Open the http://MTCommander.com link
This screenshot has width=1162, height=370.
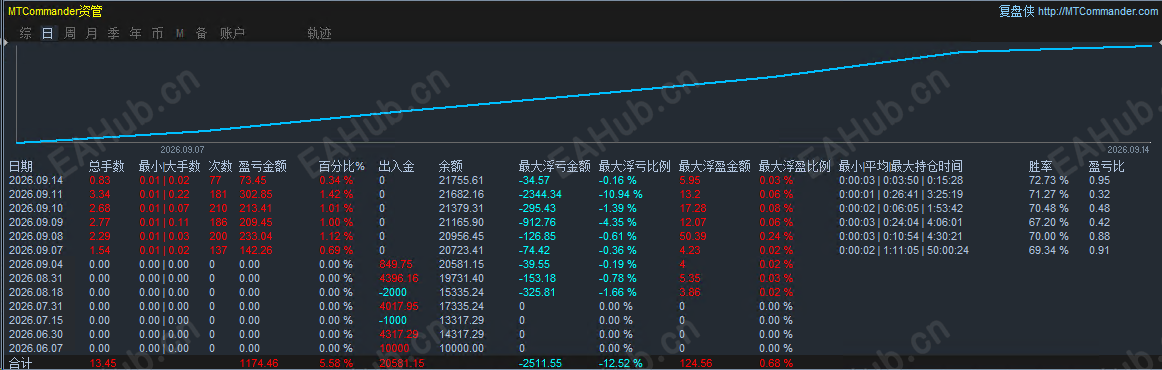point(1097,11)
